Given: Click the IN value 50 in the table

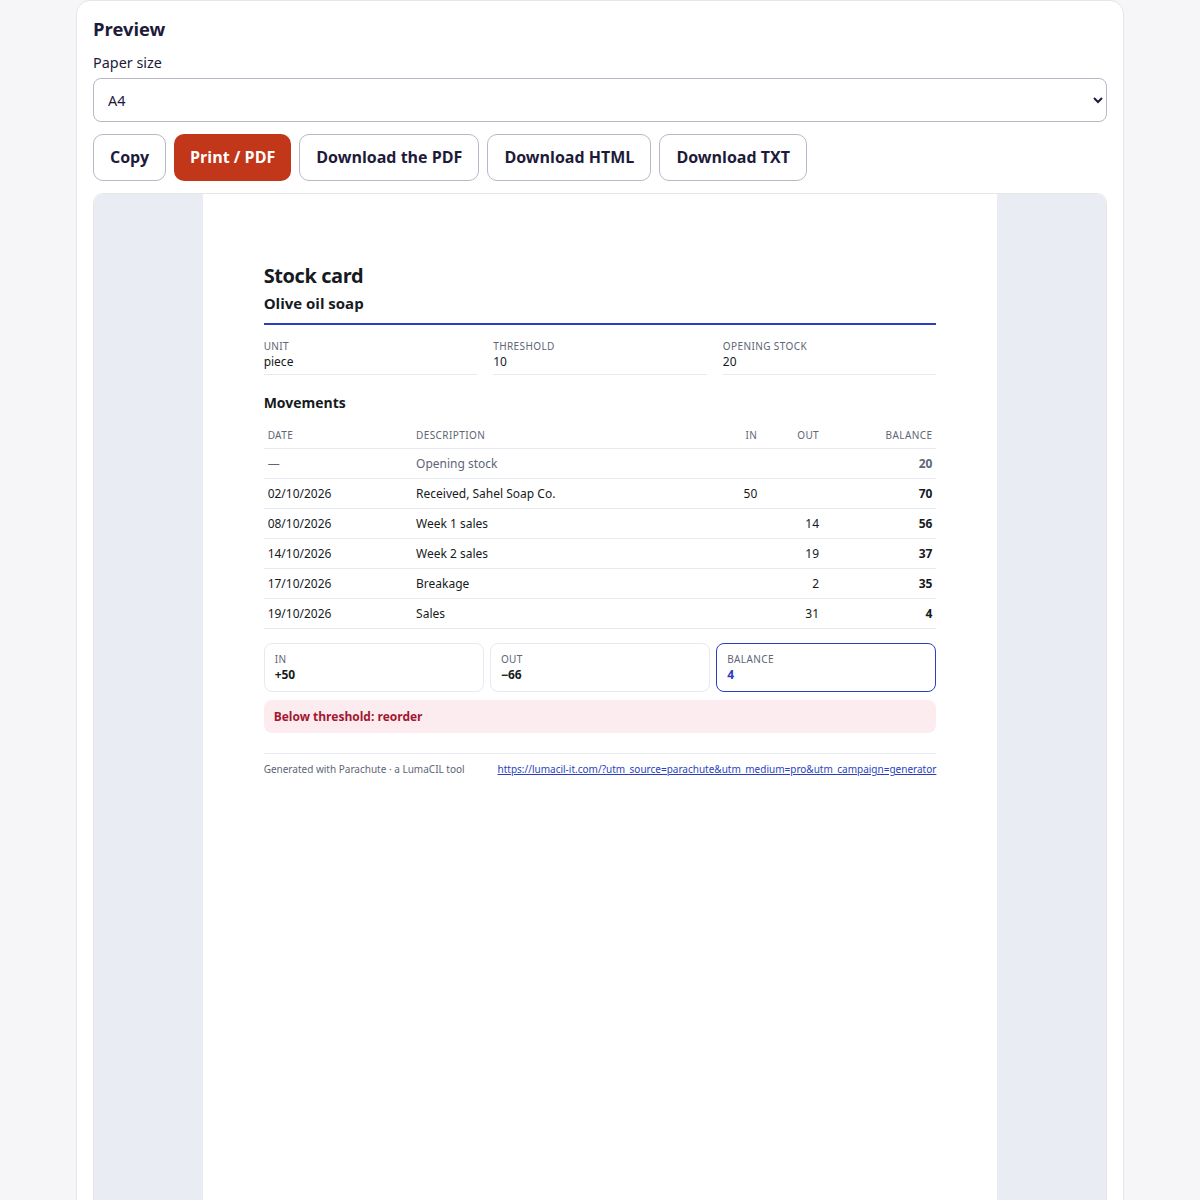Looking at the screenshot, I should tap(750, 494).
